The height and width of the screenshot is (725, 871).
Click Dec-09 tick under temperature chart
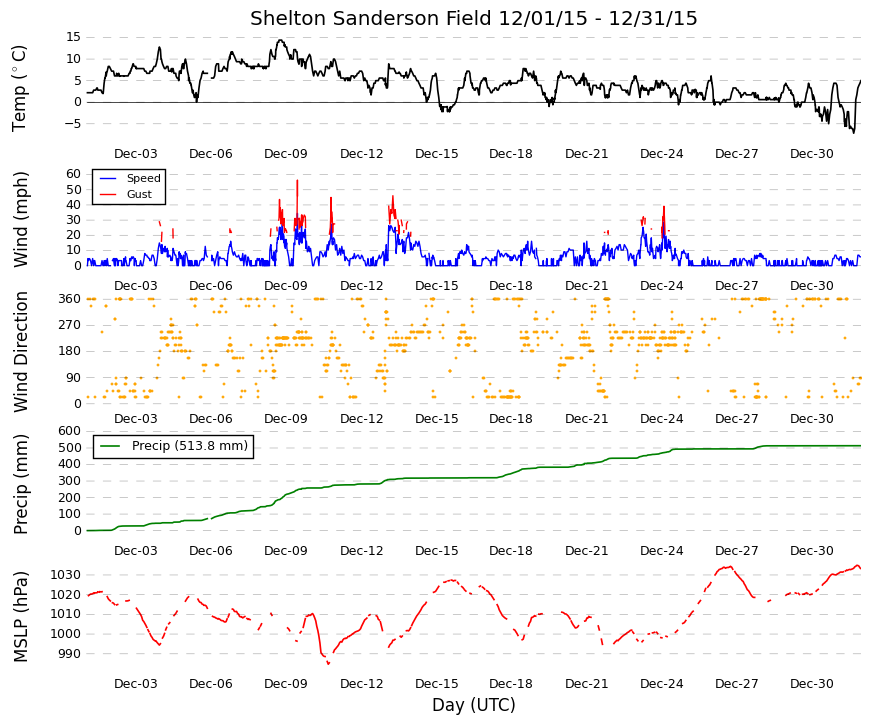(x=286, y=154)
